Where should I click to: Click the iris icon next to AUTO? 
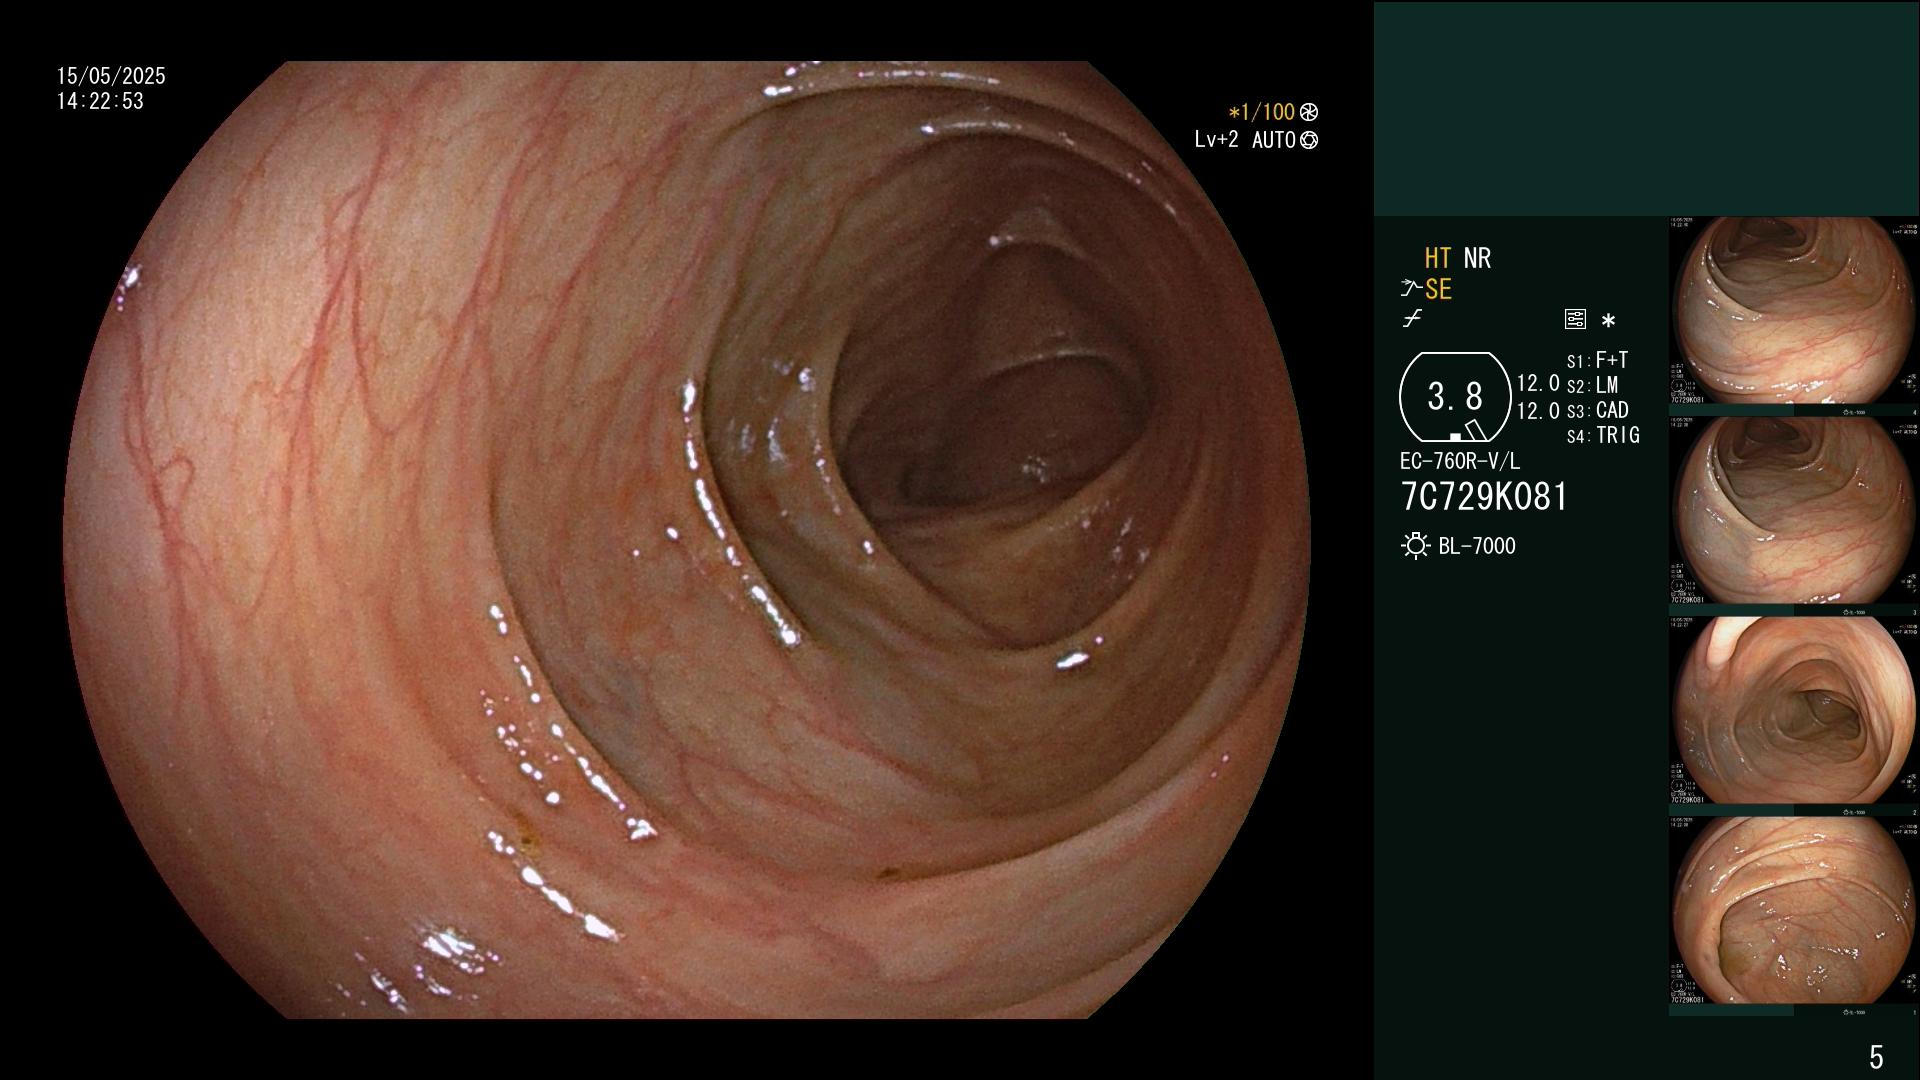[x=1308, y=140]
